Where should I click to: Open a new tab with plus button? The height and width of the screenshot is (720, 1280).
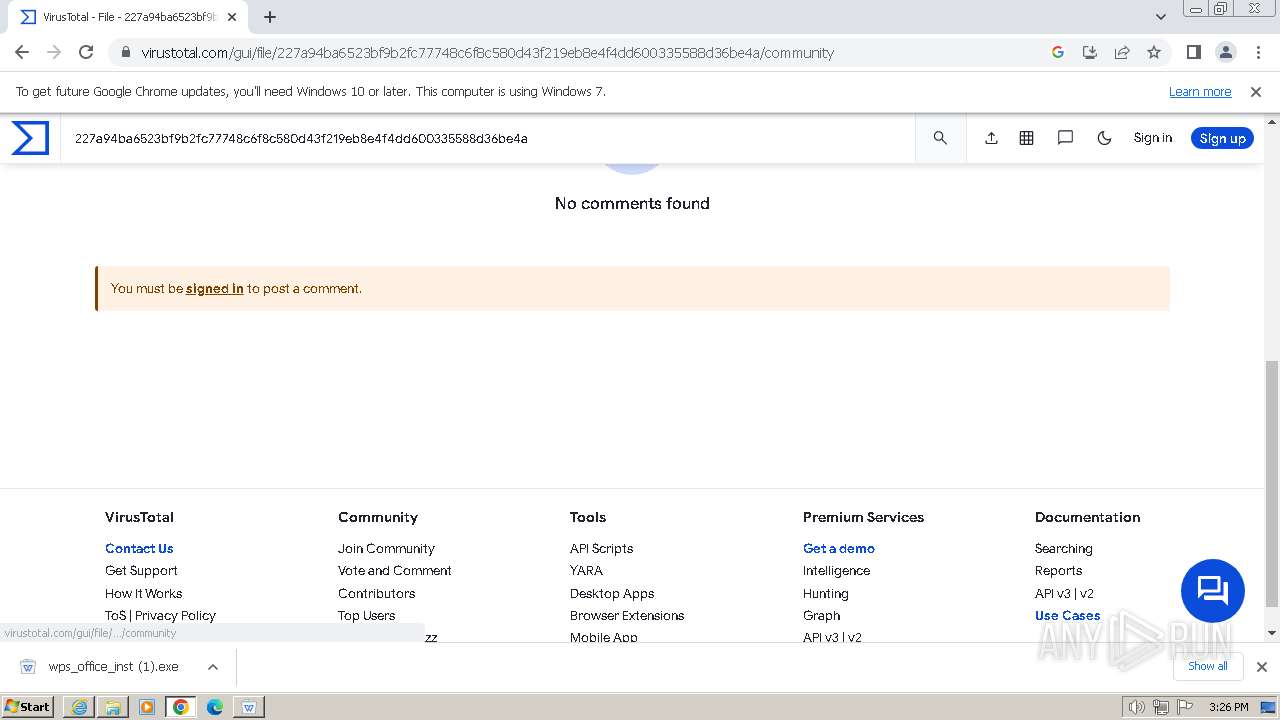point(270,17)
